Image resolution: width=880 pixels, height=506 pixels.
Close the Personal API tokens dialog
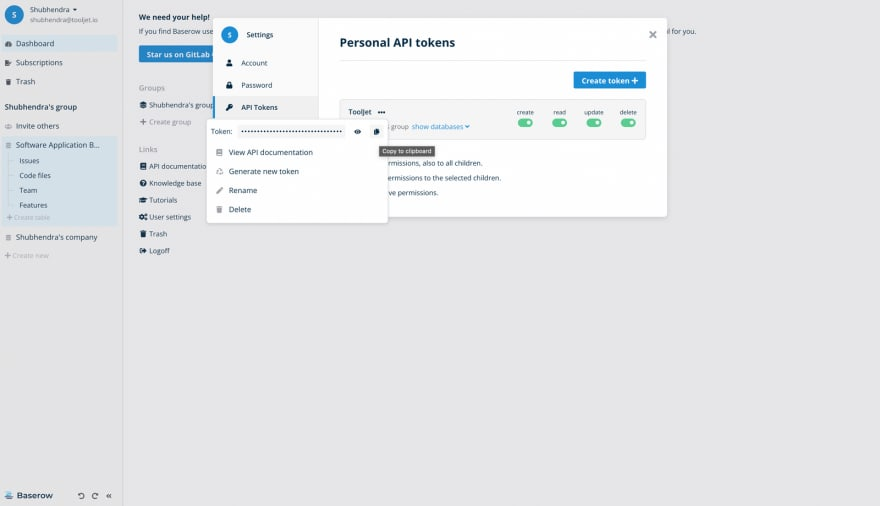[653, 35]
